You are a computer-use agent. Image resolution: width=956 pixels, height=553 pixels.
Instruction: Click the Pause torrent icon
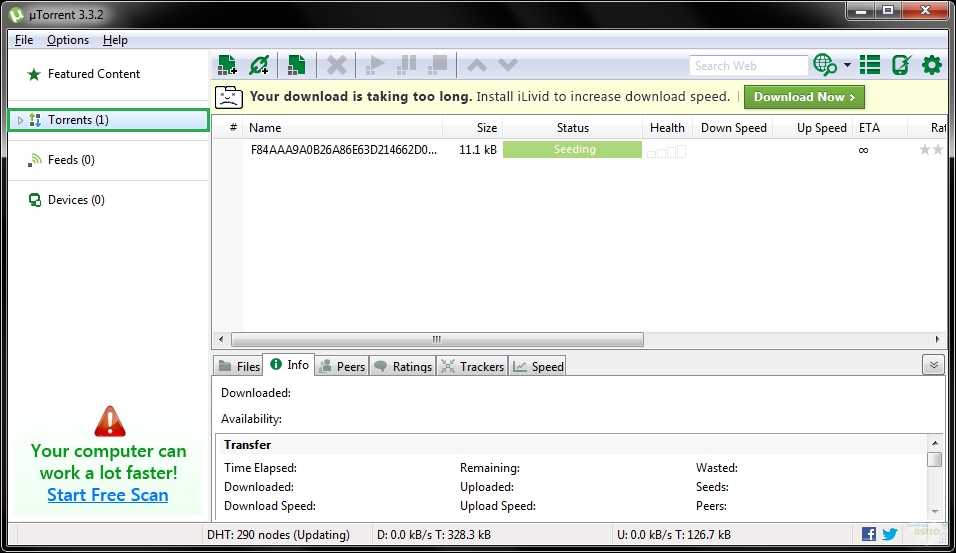pos(406,65)
